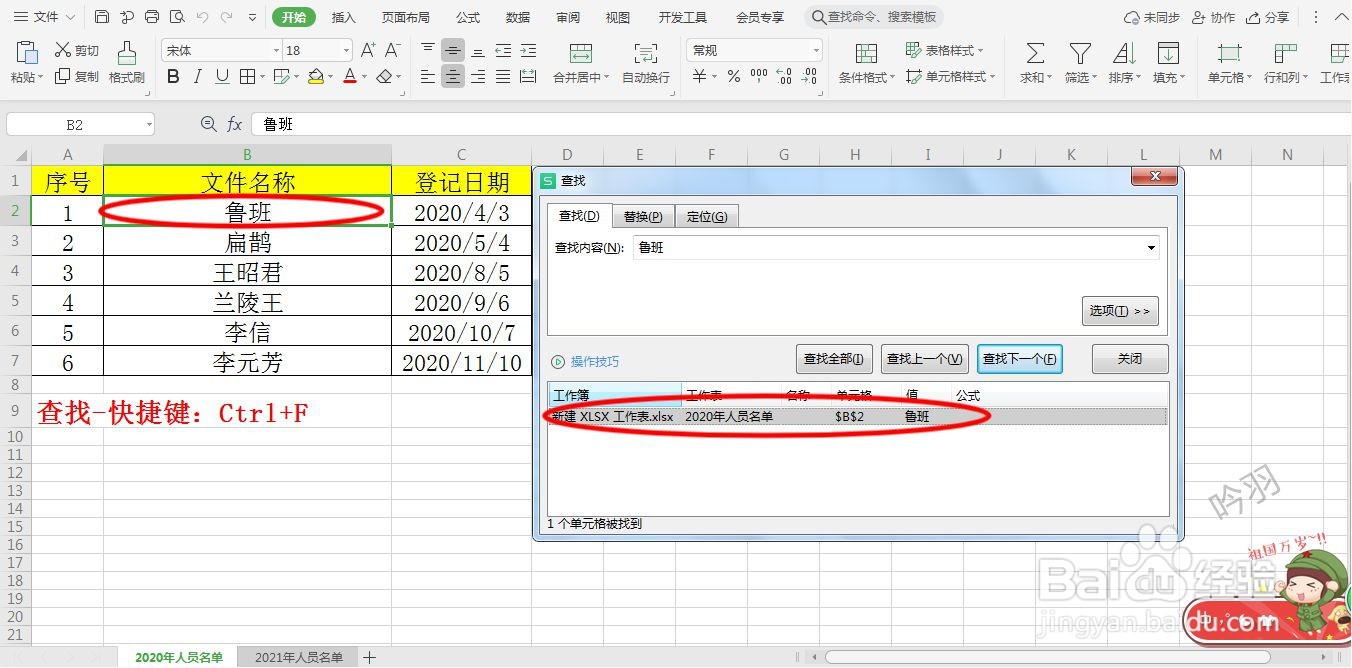Click the 查找下一个(F) button
The image size is (1352, 668).
(x=1020, y=359)
